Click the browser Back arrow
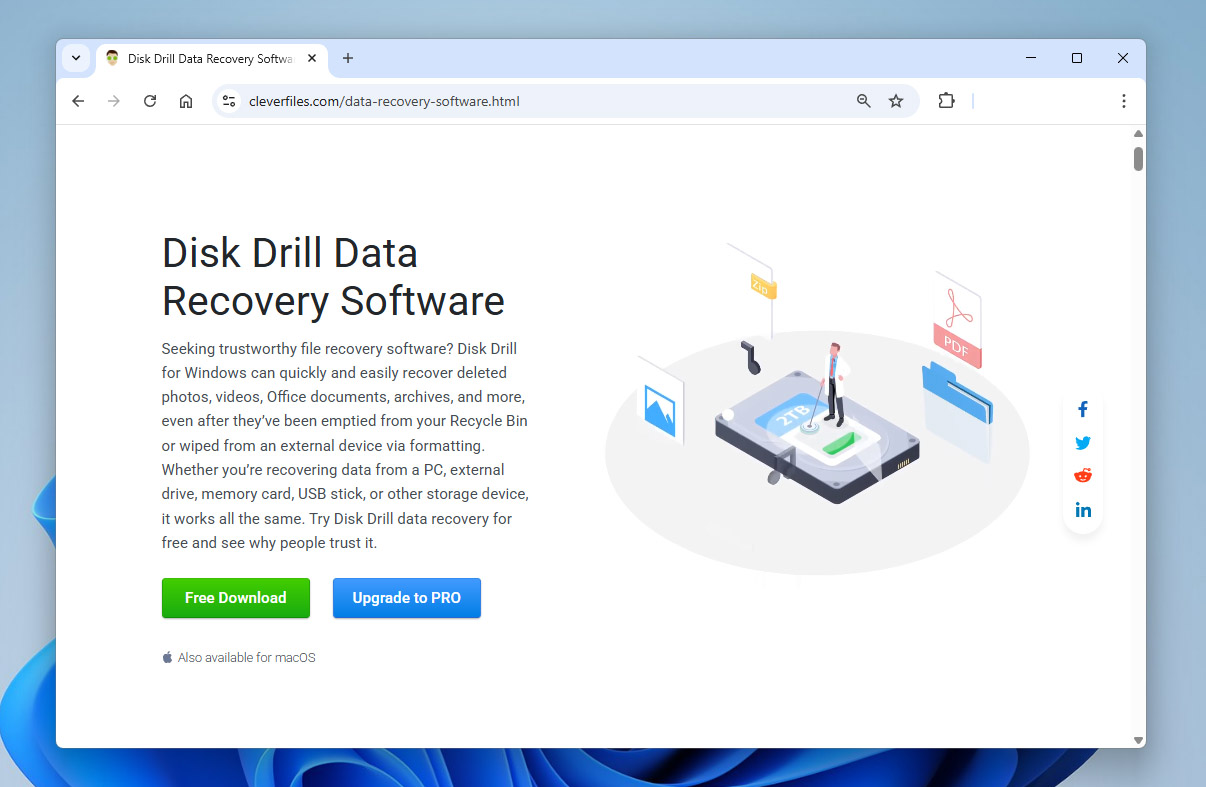The width and height of the screenshot is (1206, 787). point(78,101)
